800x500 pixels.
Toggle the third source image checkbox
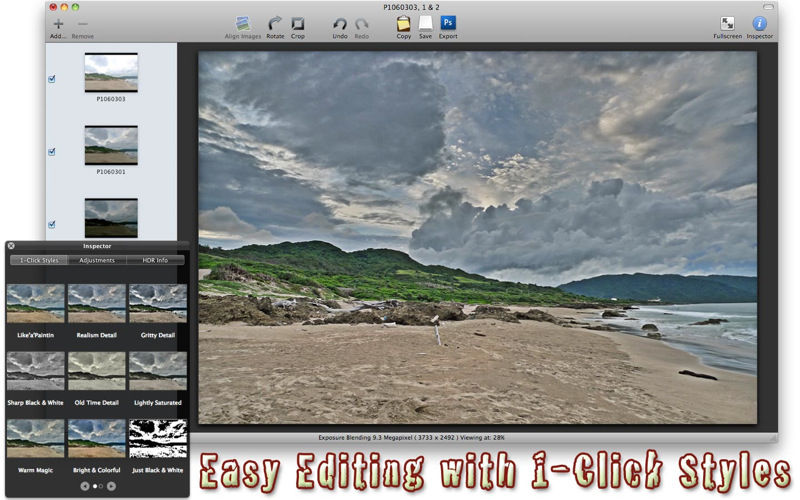(x=52, y=224)
